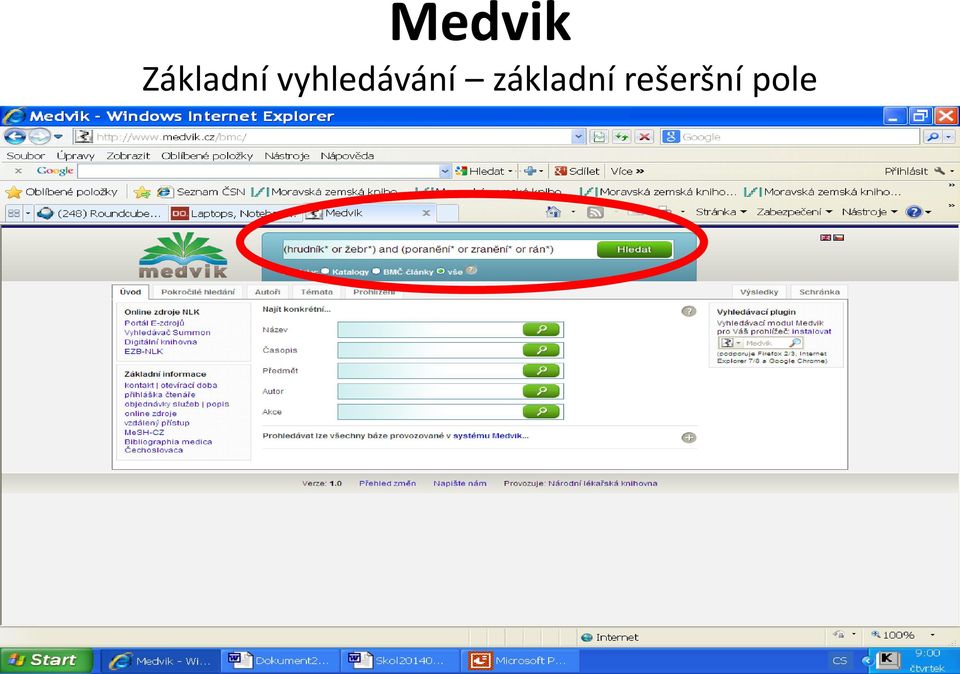Open the EZB-NLK link
Screen dimensions: 960x674
coord(144,351)
